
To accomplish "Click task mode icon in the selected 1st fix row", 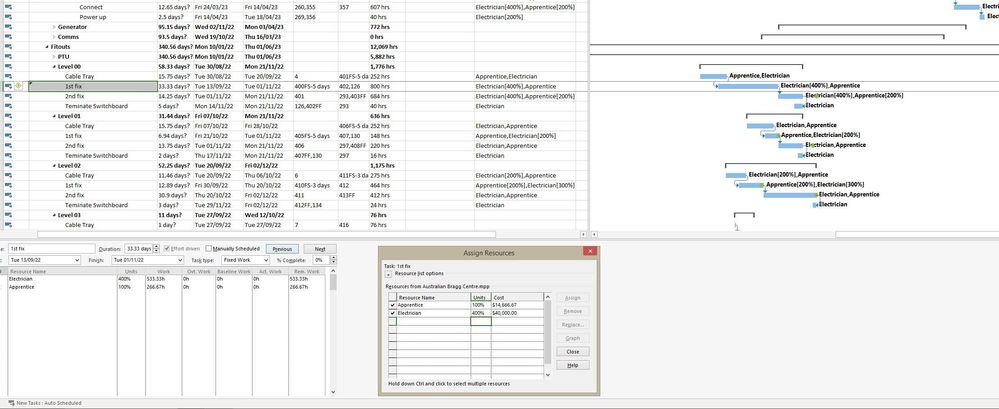I will point(8,87).
